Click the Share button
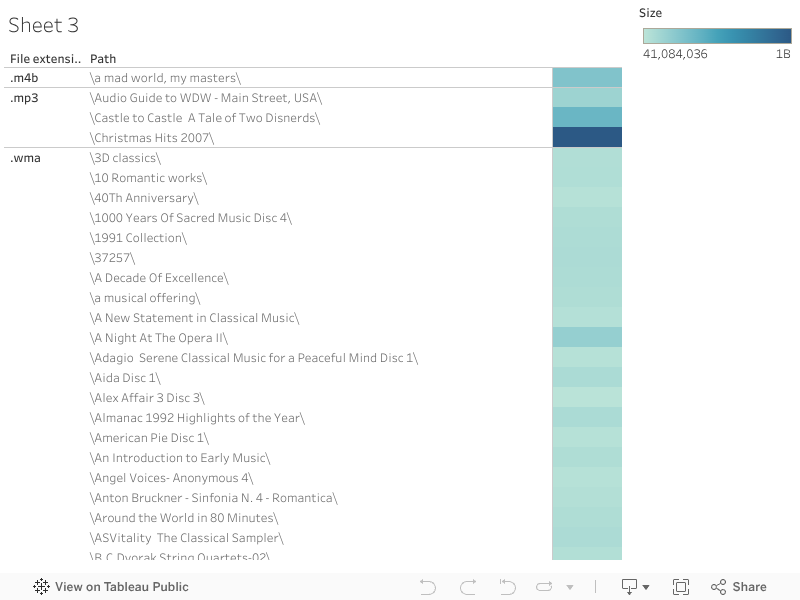This screenshot has width=800, height=600. pyautogui.click(x=739, y=587)
